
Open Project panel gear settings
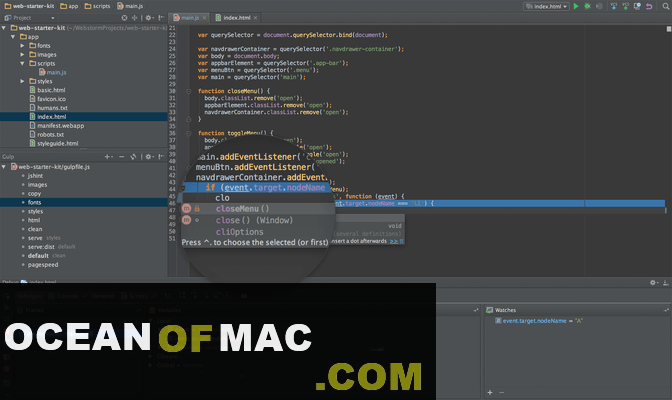click(149, 18)
